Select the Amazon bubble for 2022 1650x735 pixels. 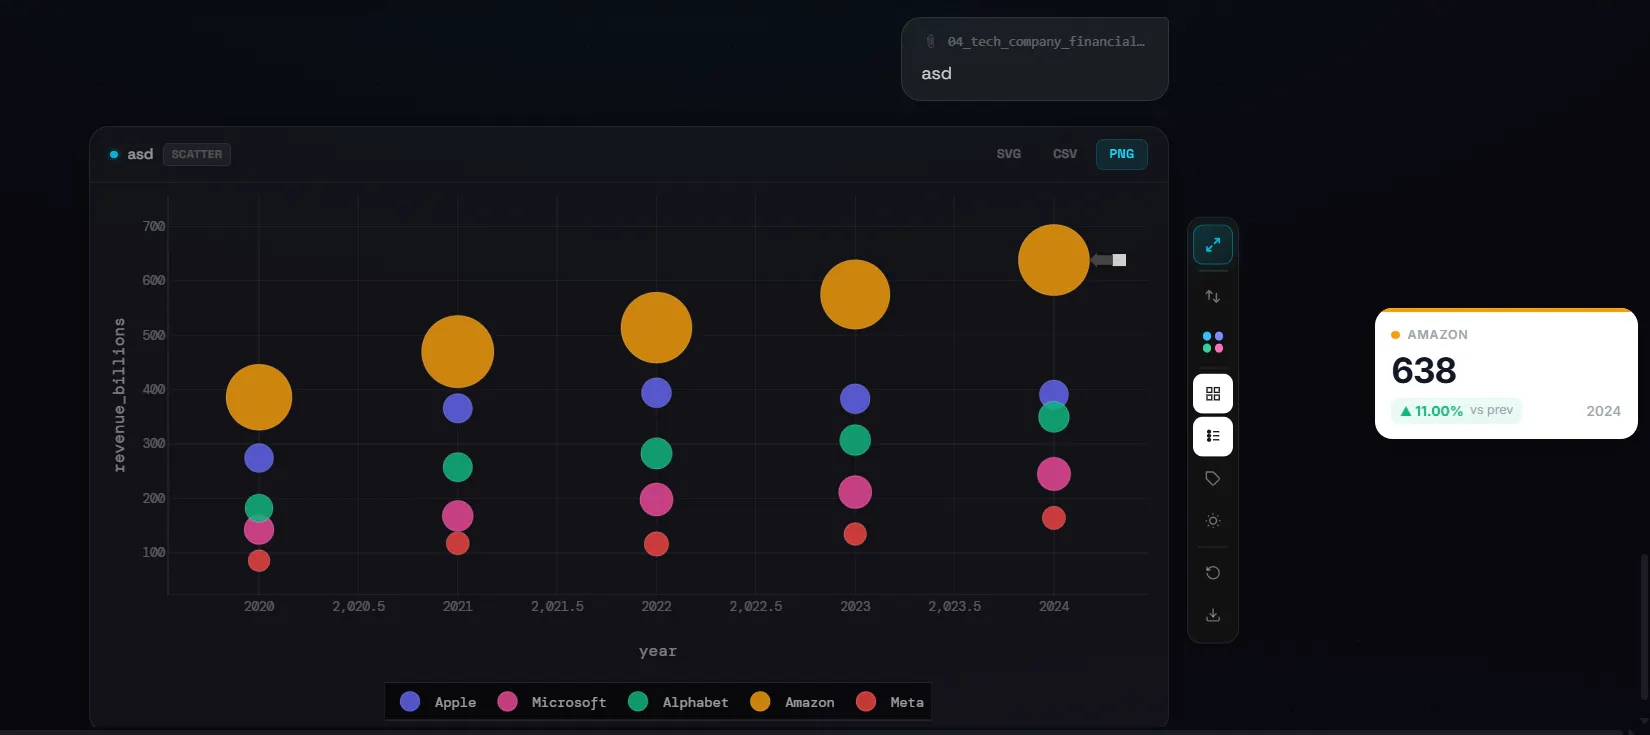tap(656, 328)
